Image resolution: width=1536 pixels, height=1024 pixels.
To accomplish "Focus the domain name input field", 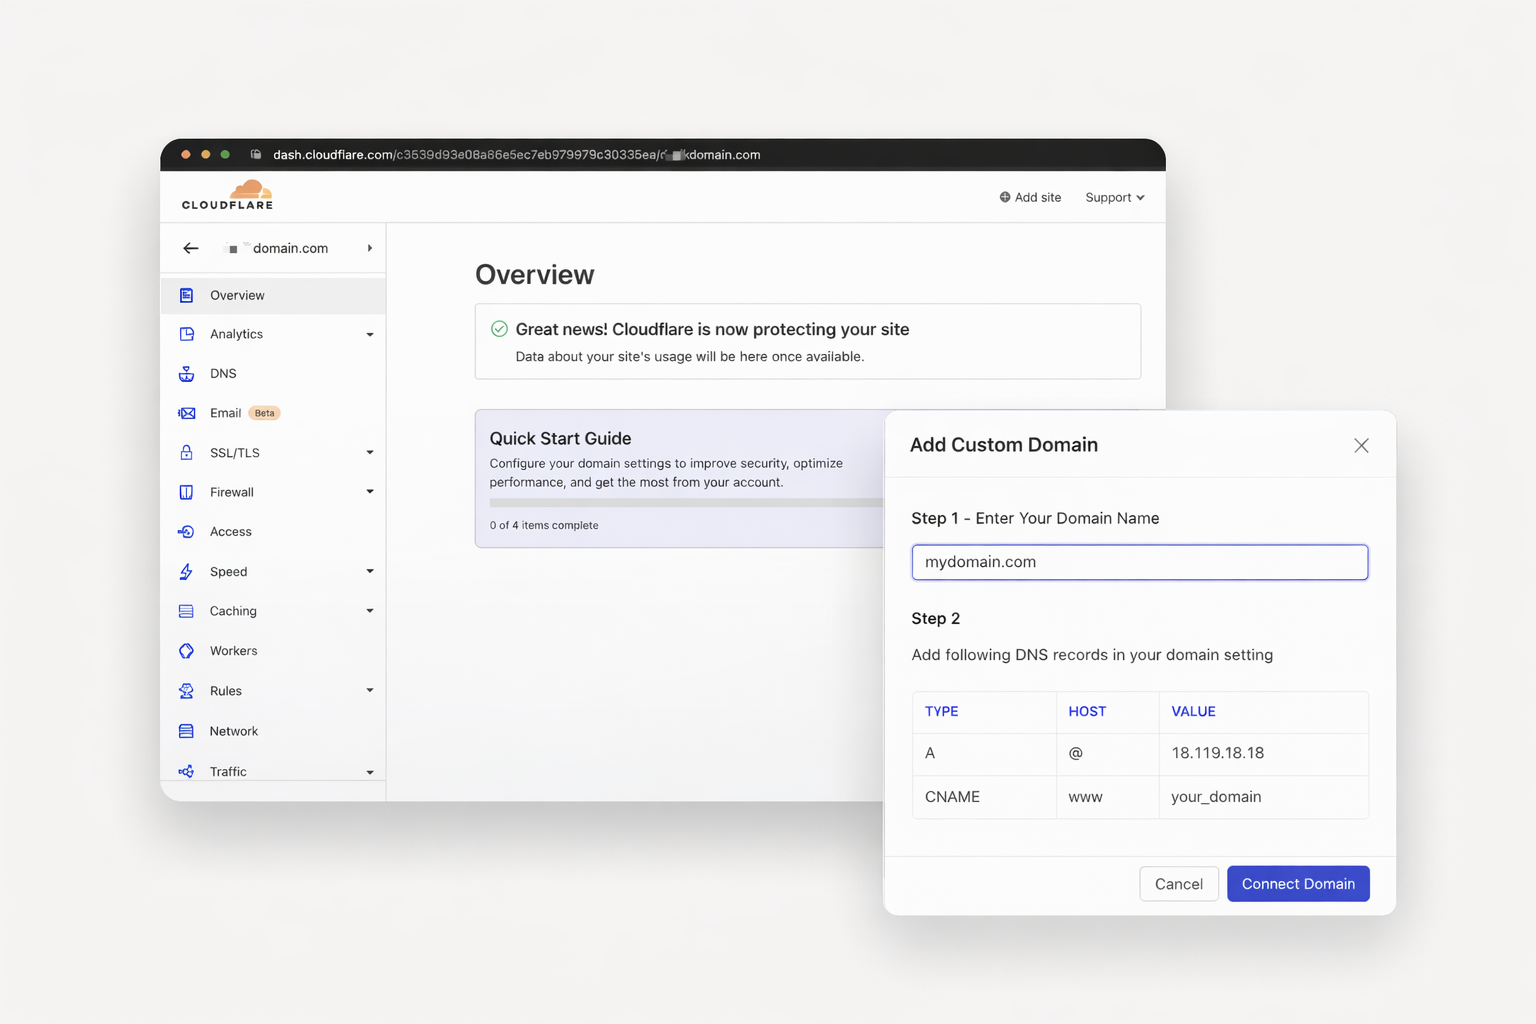I will pyautogui.click(x=1139, y=562).
